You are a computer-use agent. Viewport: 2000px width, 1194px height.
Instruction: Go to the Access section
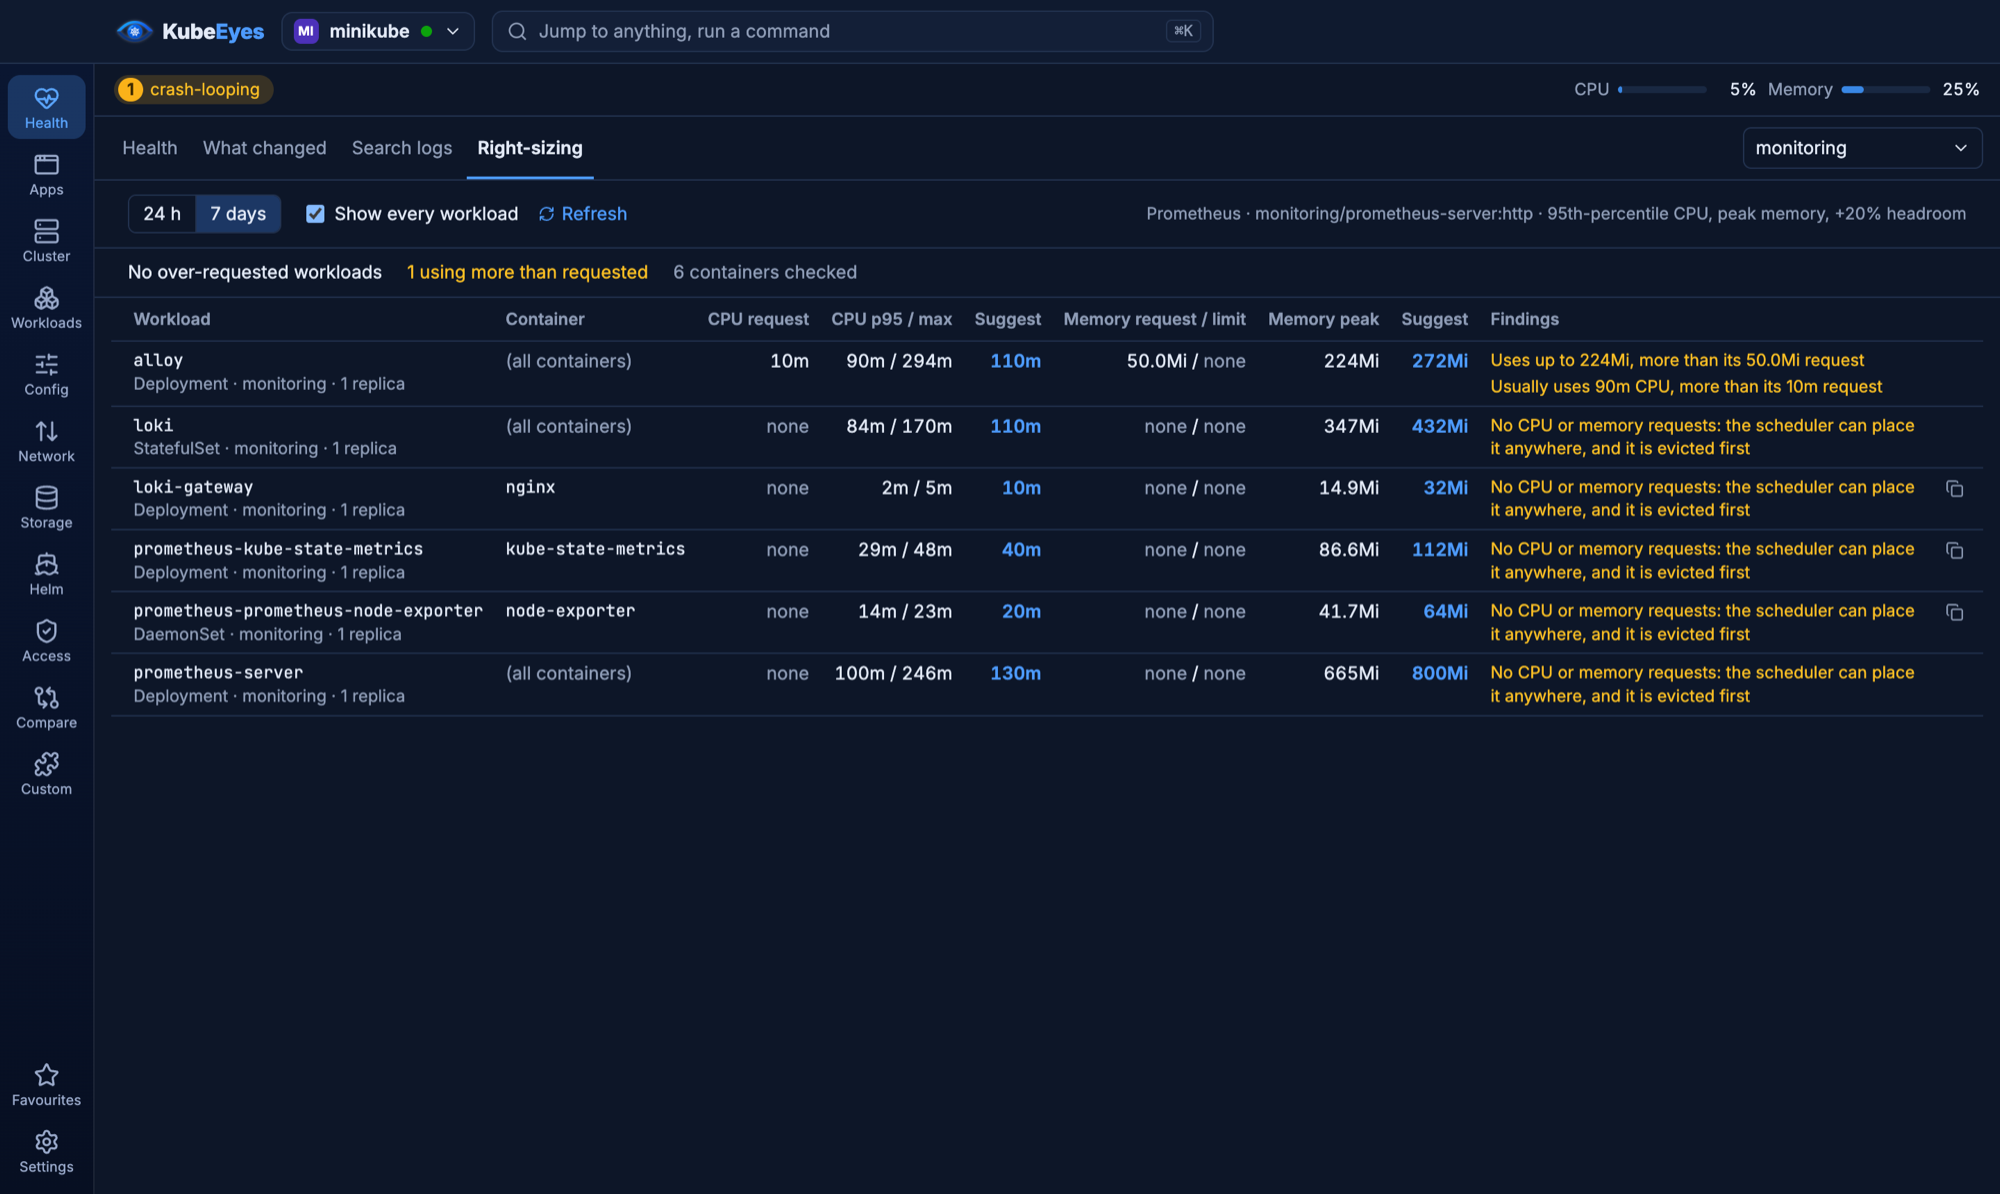point(46,641)
